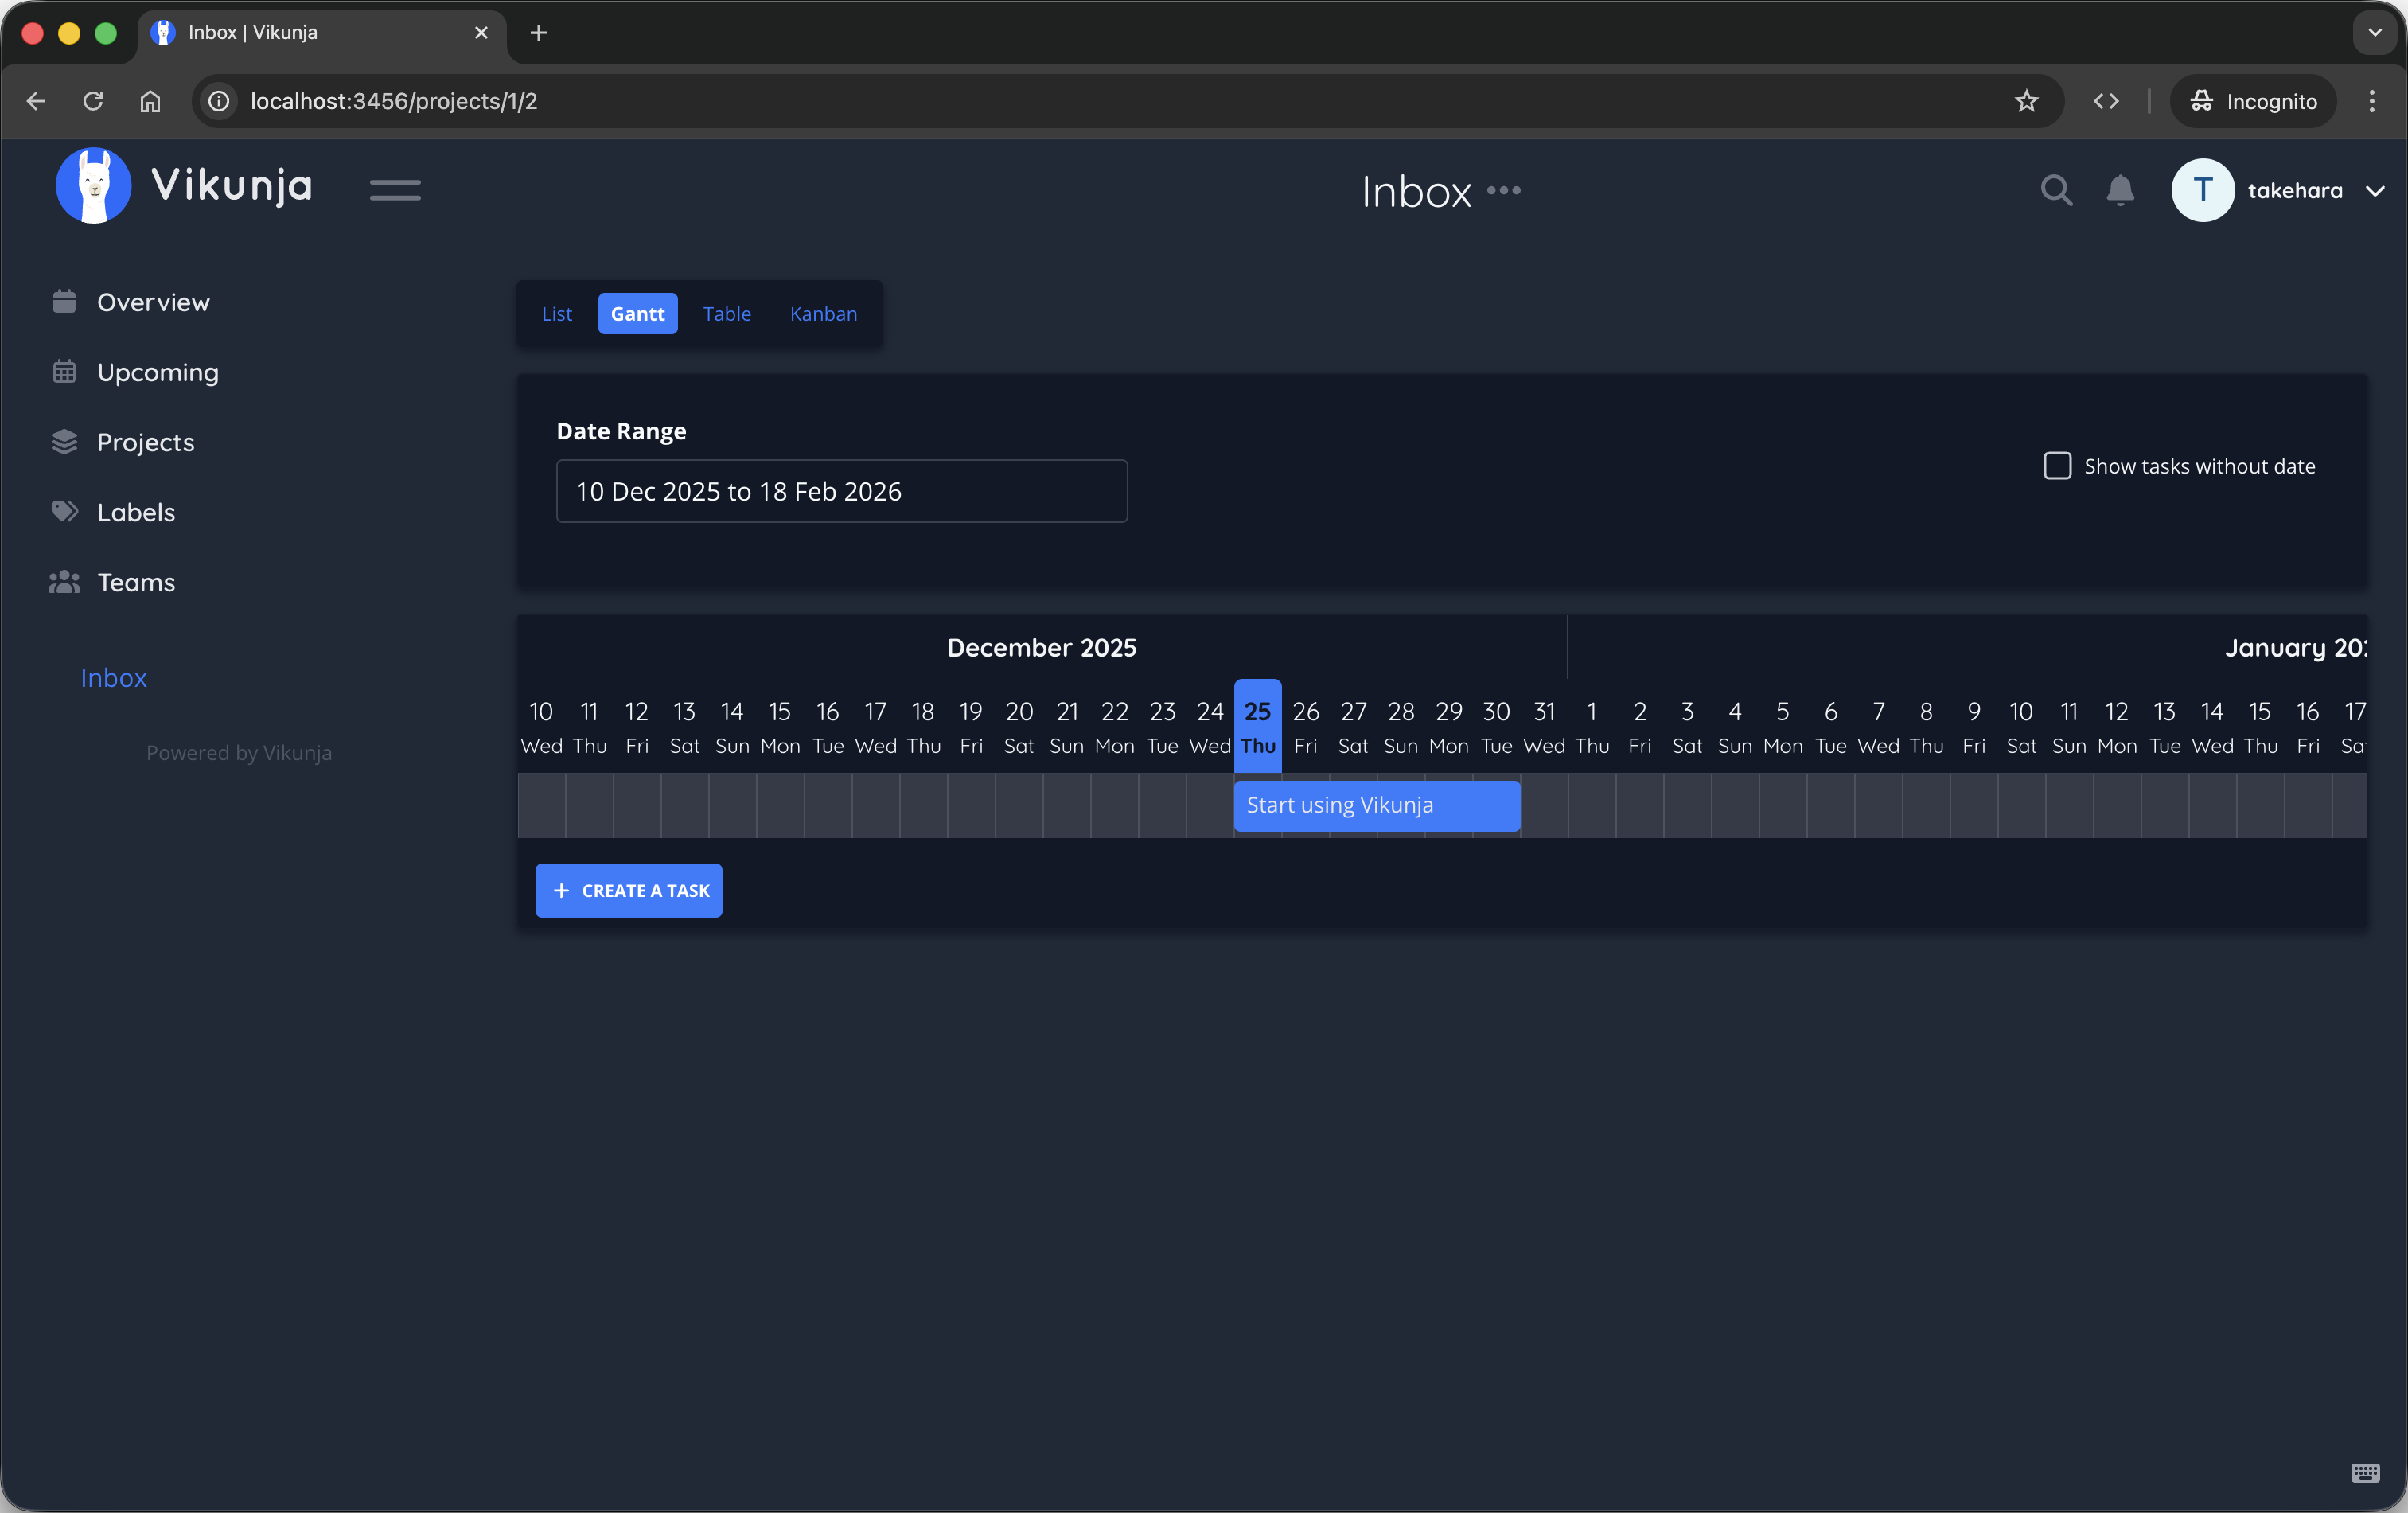Open the notifications bell
Image resolution: width=2408 pixels, height=1513 pixels.
(x=2120, y=190)
